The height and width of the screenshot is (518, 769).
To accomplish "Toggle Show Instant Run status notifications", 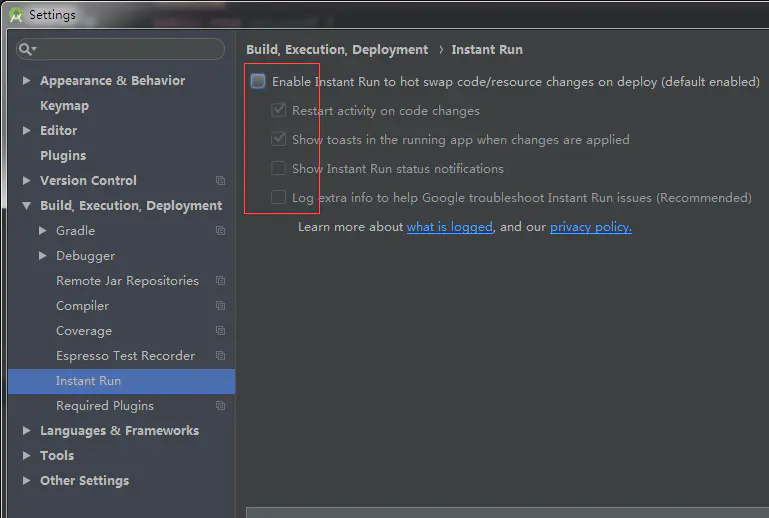I will click(x=278, y=168).
